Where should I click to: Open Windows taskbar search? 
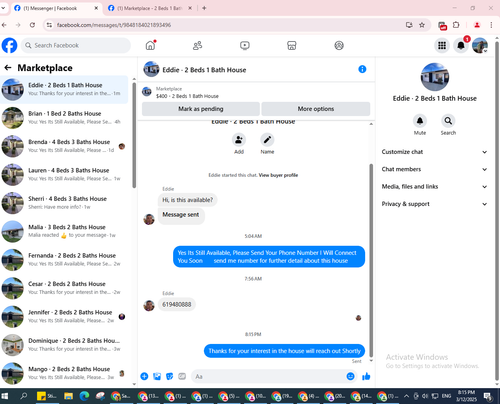(x=24, y=396)
